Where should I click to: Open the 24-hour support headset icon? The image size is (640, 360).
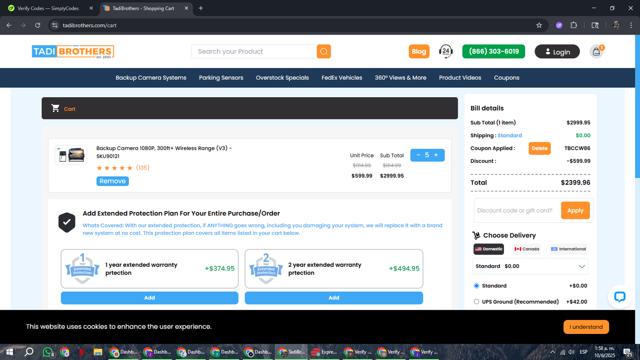pos(446,51)
